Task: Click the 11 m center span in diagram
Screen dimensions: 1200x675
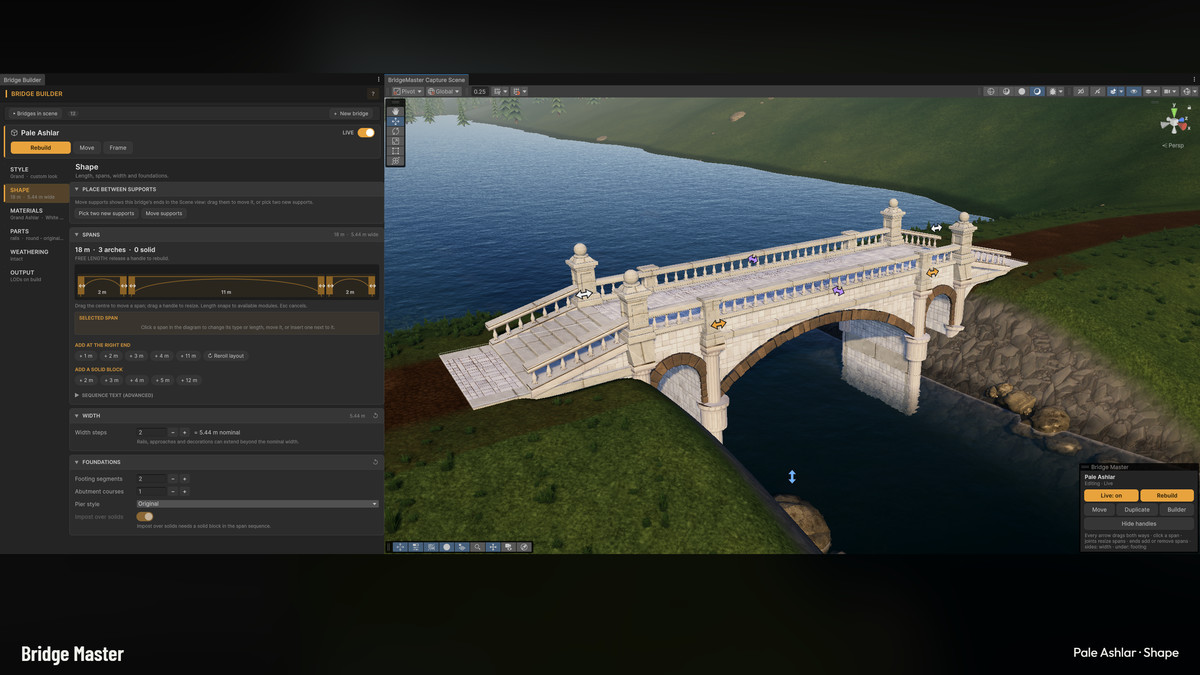Action: coord(225,285)
